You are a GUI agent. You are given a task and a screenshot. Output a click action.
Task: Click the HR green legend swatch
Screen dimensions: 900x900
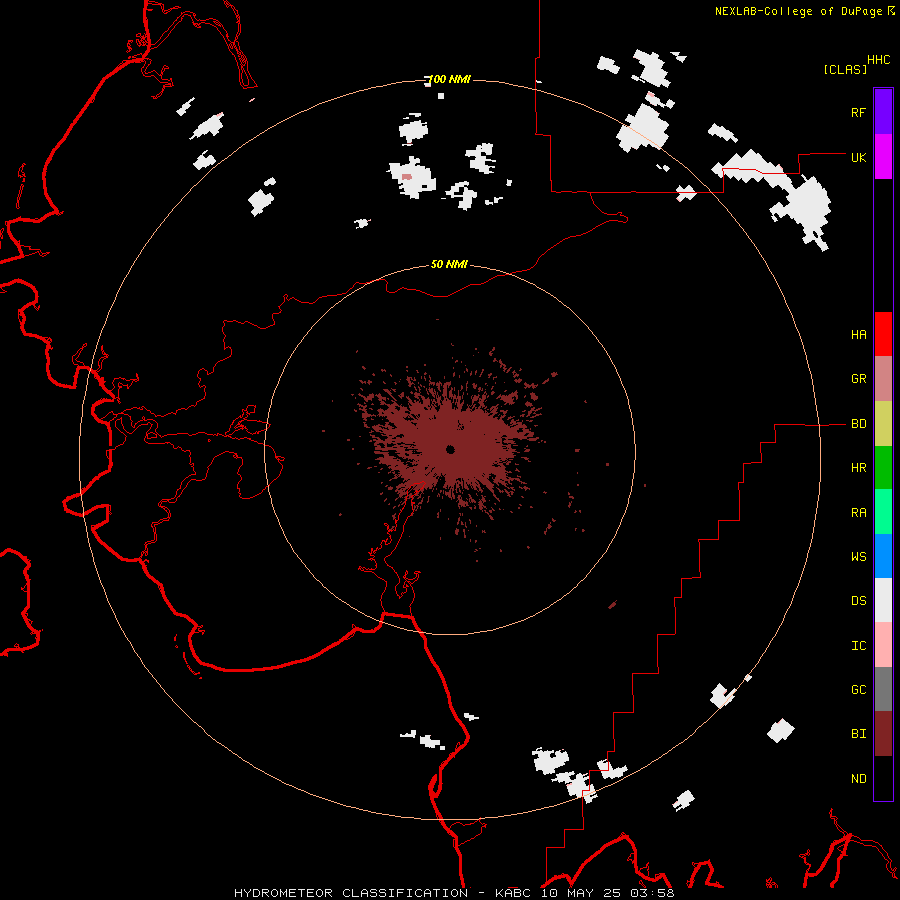[x=883, y=467]
